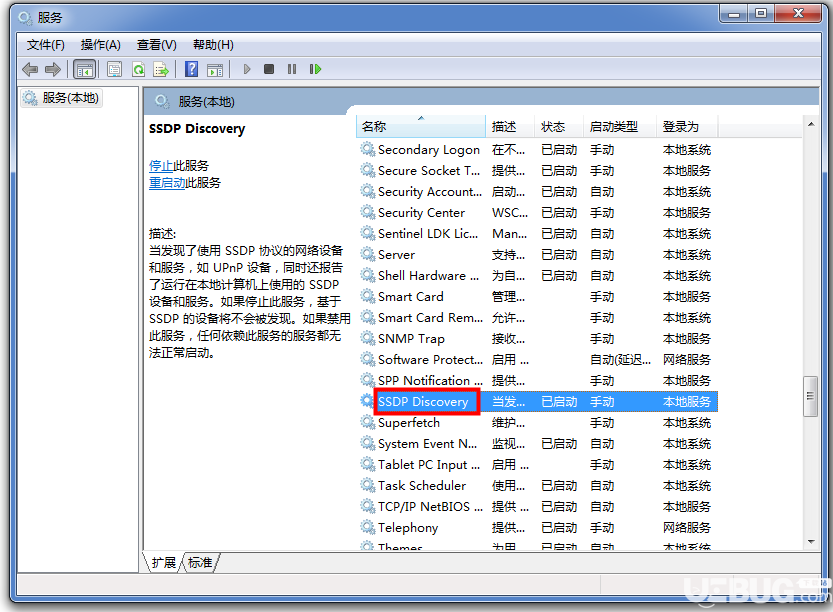Select the gear icon of Security Center

pos(368,212)
